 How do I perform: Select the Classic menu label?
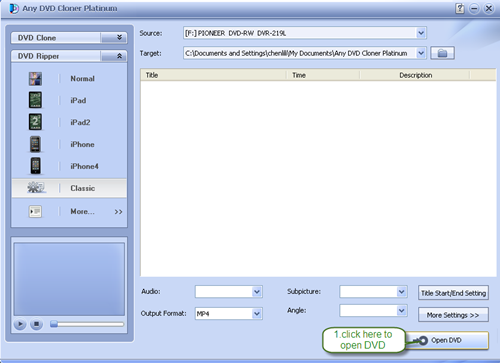coord(83,188)
